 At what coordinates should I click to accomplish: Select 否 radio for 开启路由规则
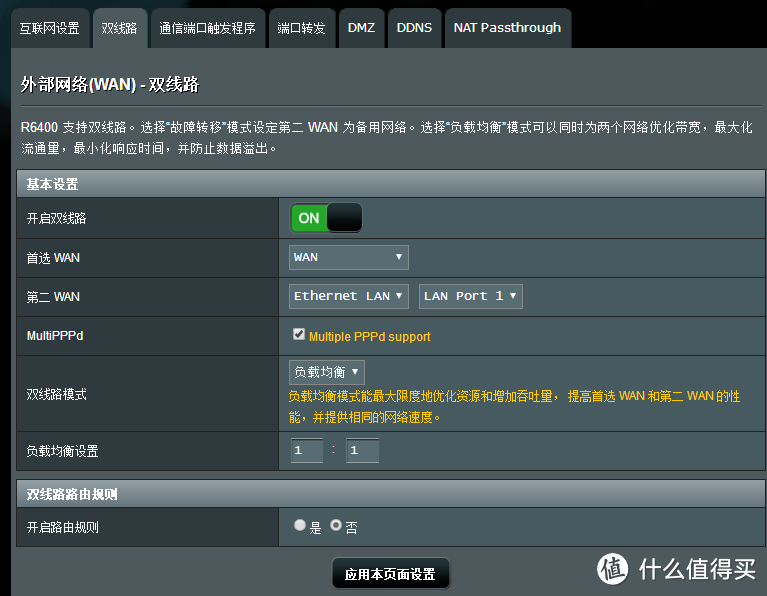tap(336, 525)
